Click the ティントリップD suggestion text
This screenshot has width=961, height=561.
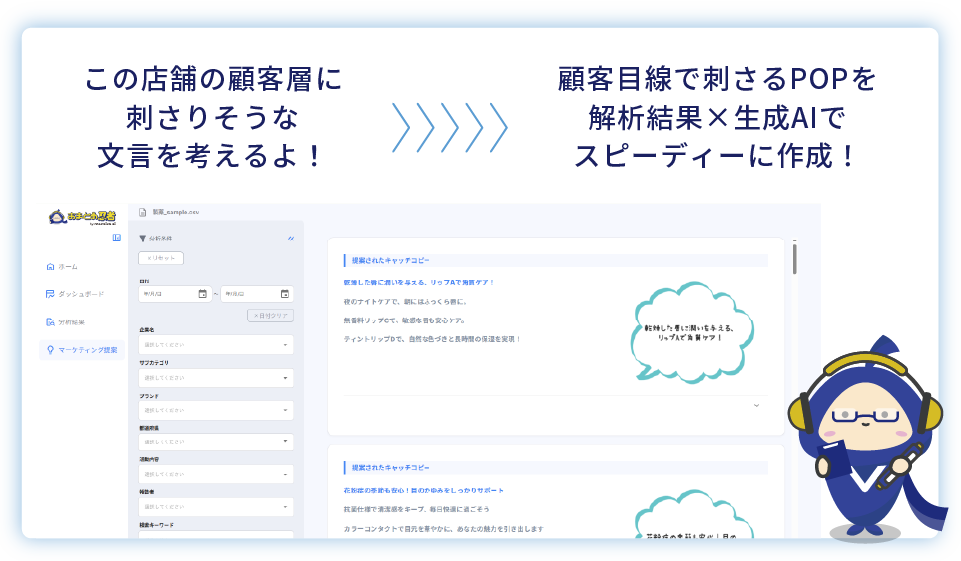tap(432, 339)
